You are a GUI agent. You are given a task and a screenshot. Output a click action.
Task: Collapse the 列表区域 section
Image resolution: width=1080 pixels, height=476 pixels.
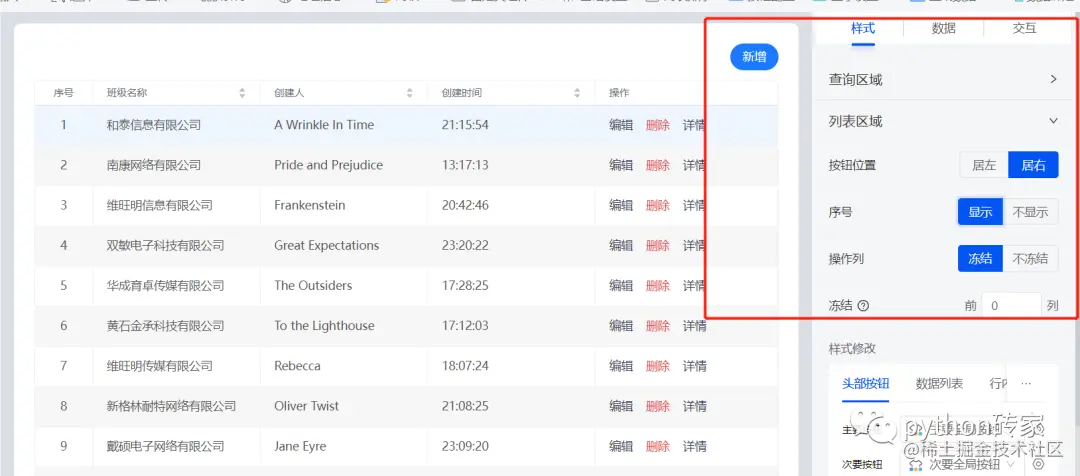[x=942, y=121]
